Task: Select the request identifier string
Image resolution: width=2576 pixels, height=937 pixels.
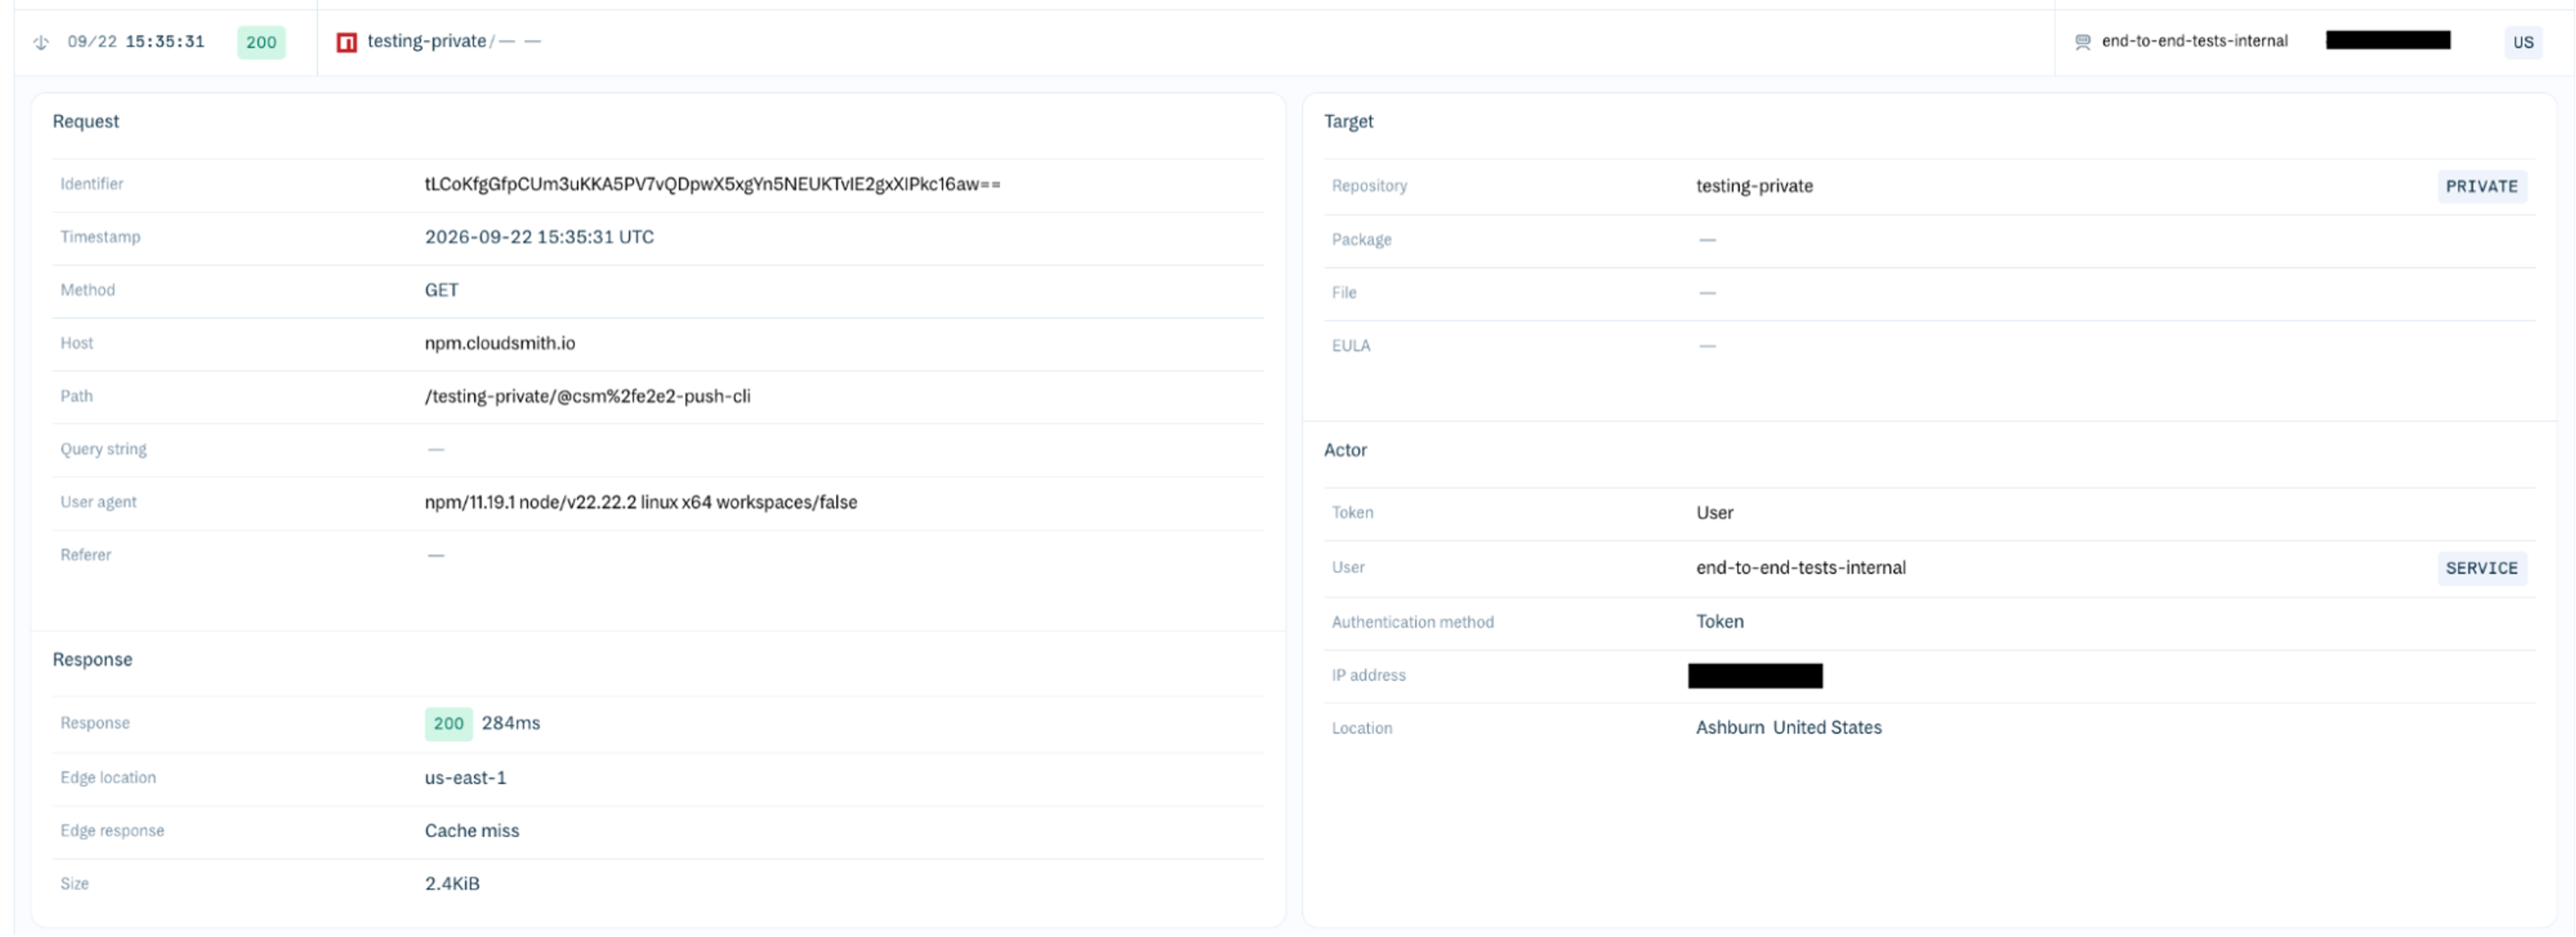Action: click(x=712, y=184)
